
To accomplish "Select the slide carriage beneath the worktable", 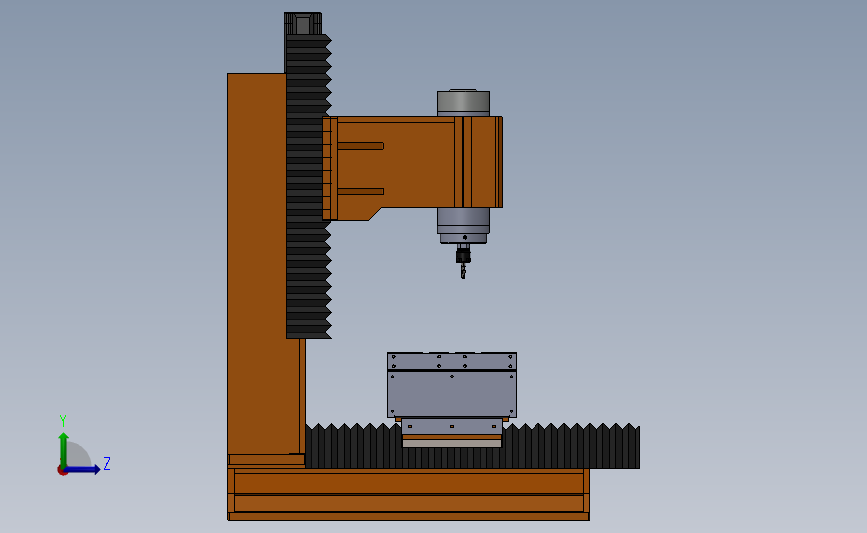I will [452, 433].
